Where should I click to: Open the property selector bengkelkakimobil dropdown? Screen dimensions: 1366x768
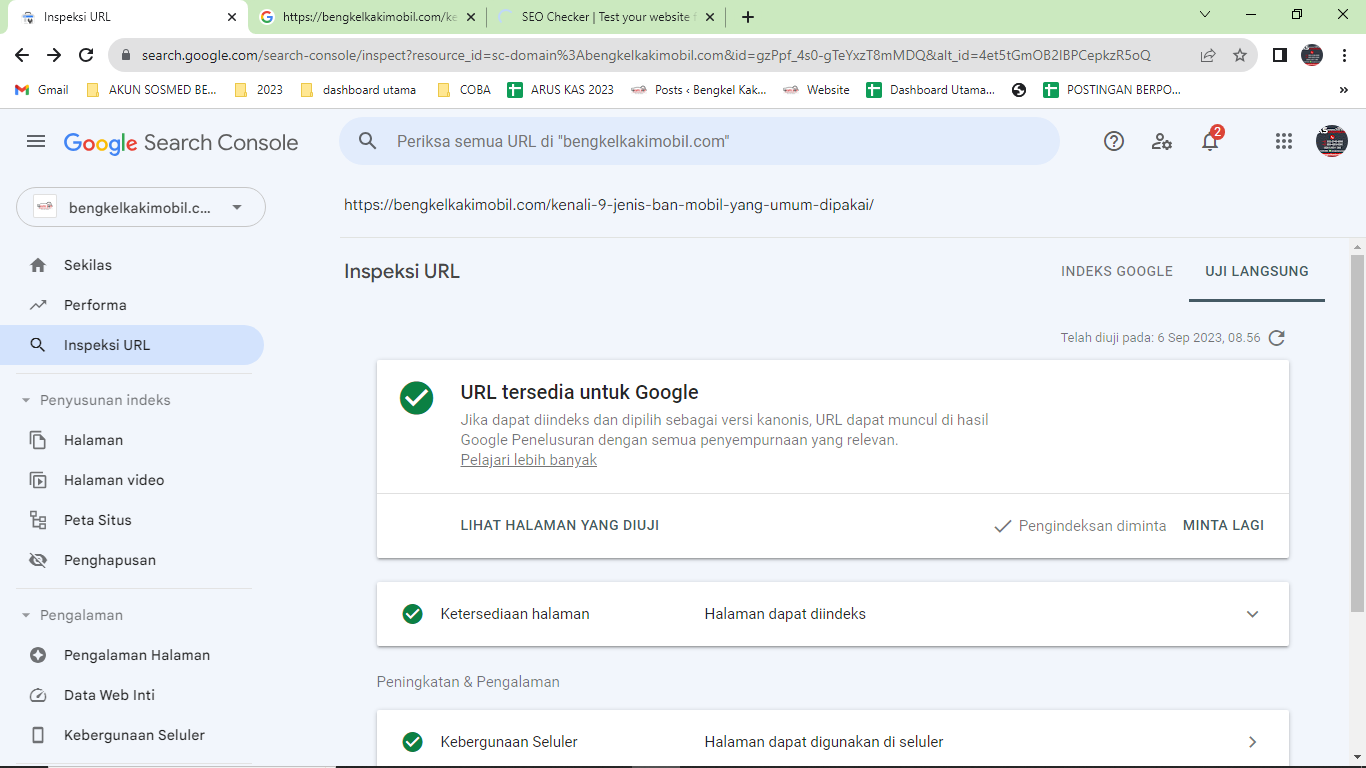141,207
